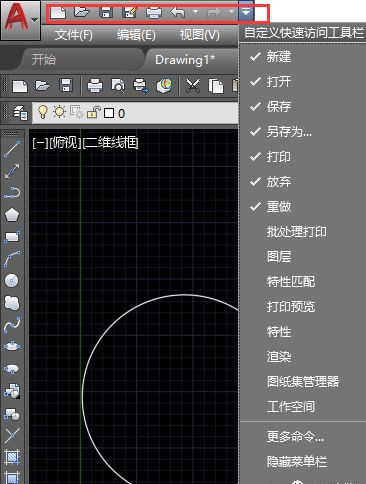Screen dimensions: 366x484
Task: Click Plot printer icon in standard toolbar
Action: pyautogui.click(x=95, y=86)
